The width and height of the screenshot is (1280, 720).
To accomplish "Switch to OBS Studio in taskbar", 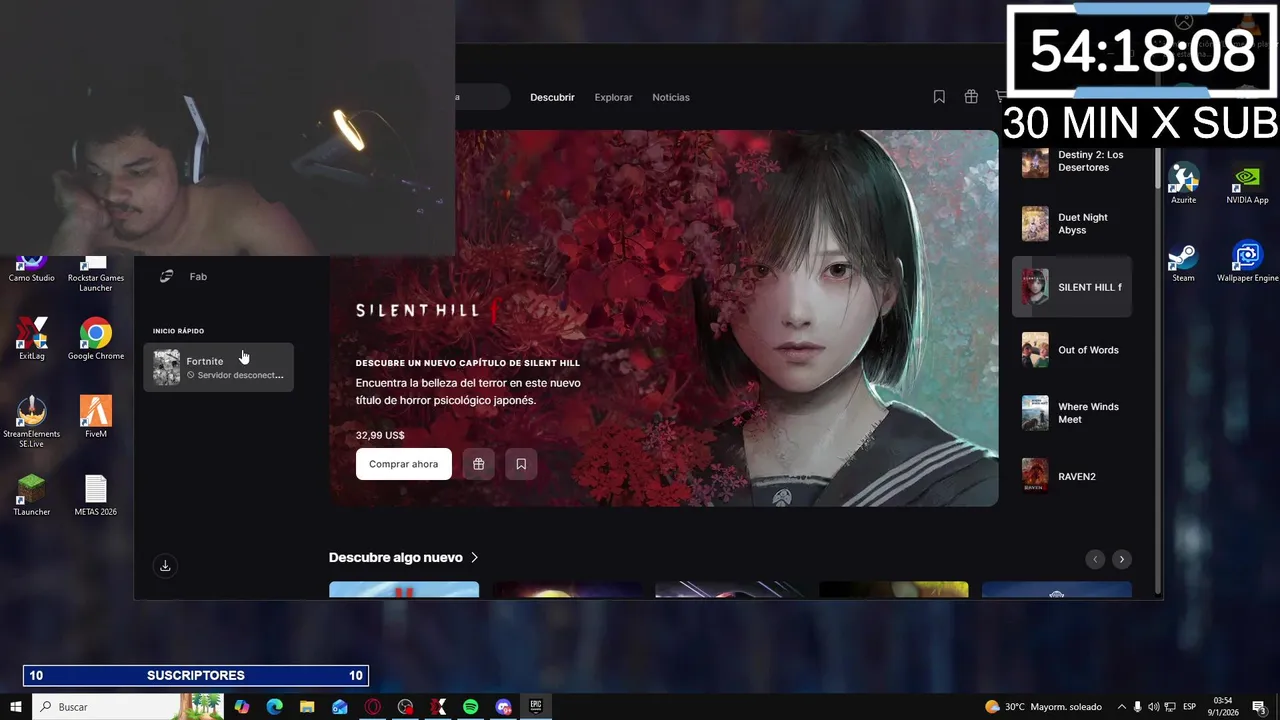I will pyautogui.click(x=405, y=707).
